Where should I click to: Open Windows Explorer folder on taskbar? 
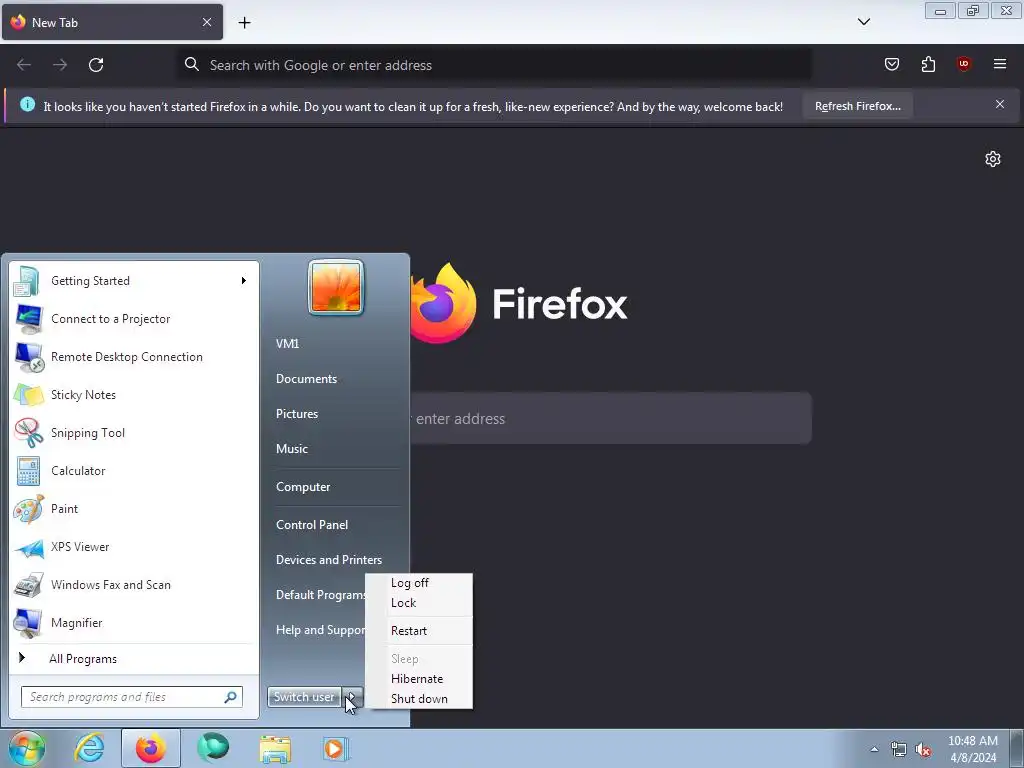(x=275, y=748)
